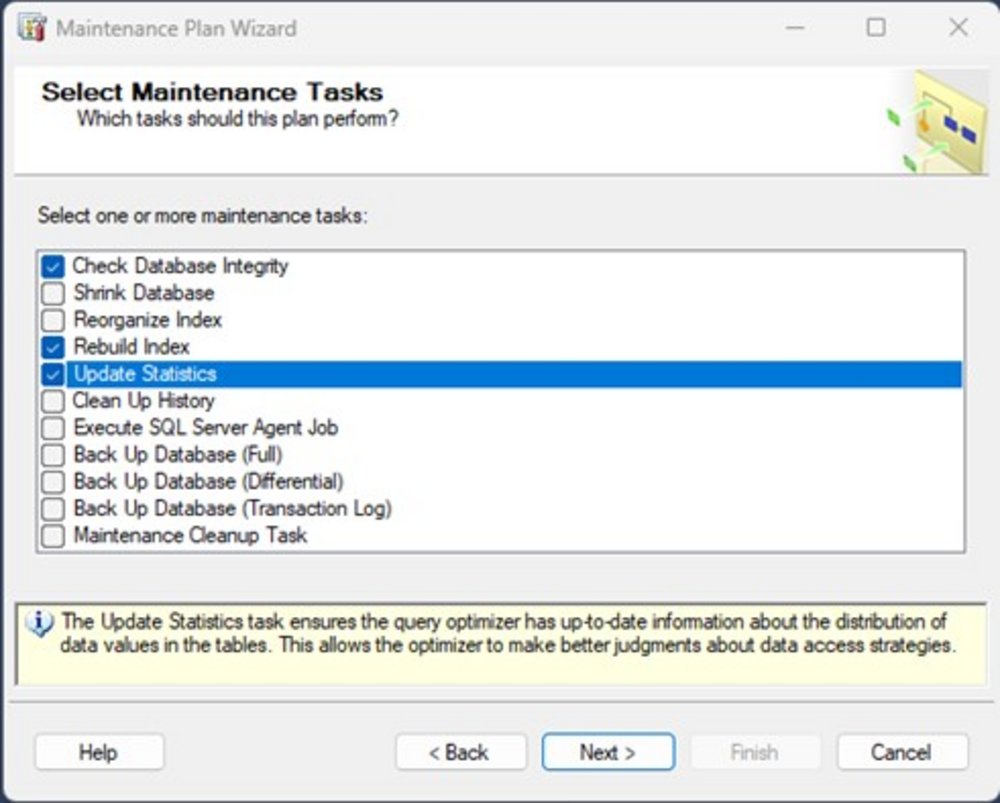Maximize the wizard window
Viewport: 1000px width, 803px height.
pos(876,28)
